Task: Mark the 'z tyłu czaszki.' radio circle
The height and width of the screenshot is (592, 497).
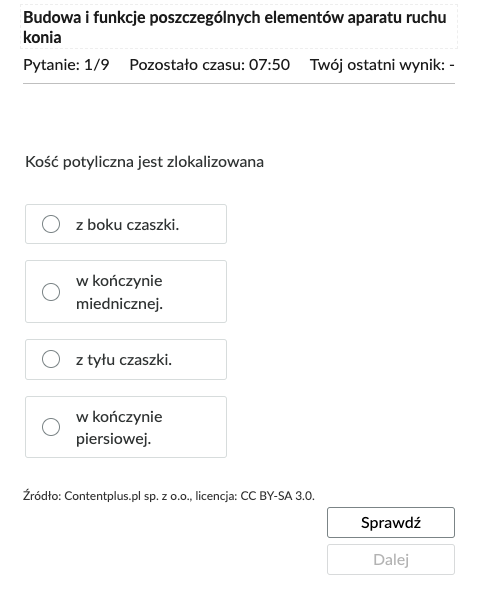Action: pos(51,359)
